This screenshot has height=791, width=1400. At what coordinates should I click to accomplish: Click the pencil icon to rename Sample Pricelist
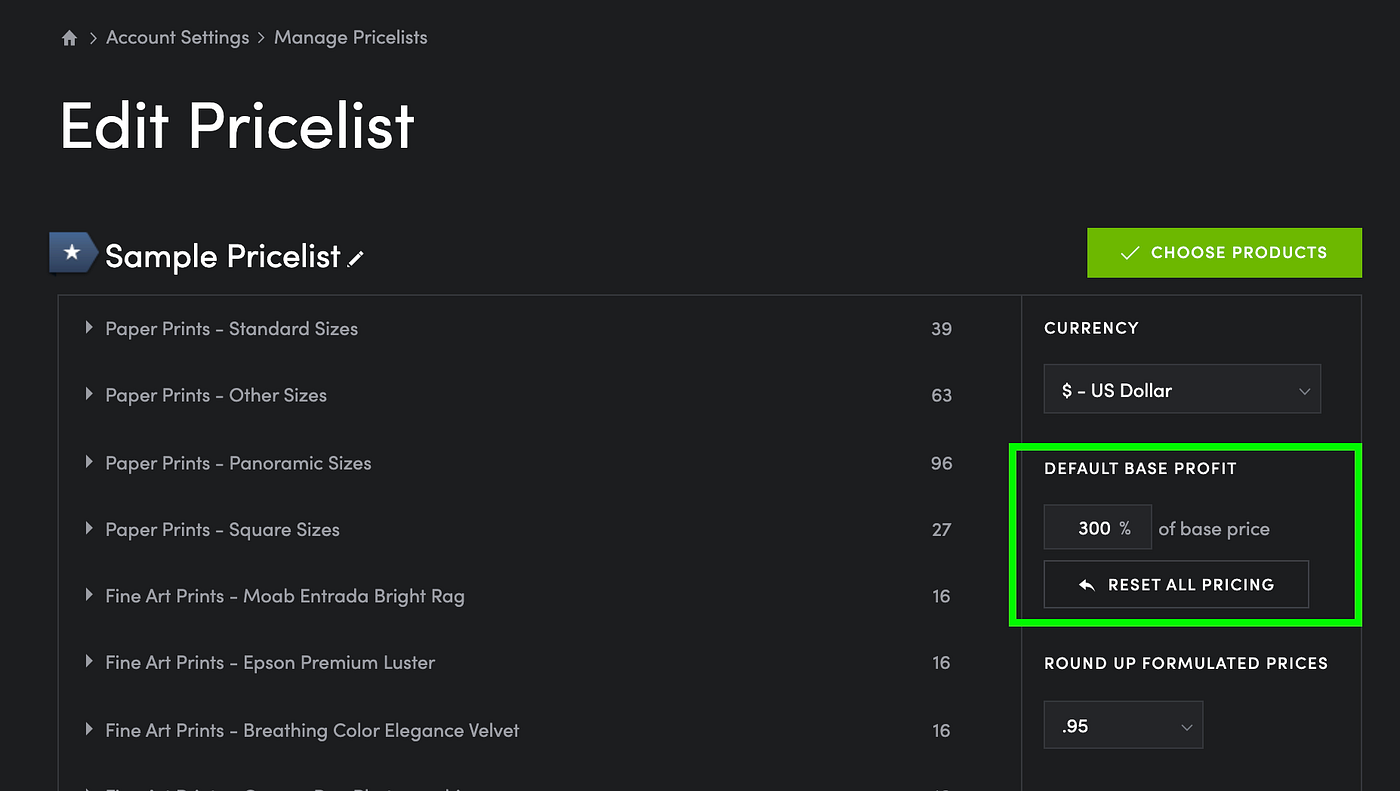[356, 259]
